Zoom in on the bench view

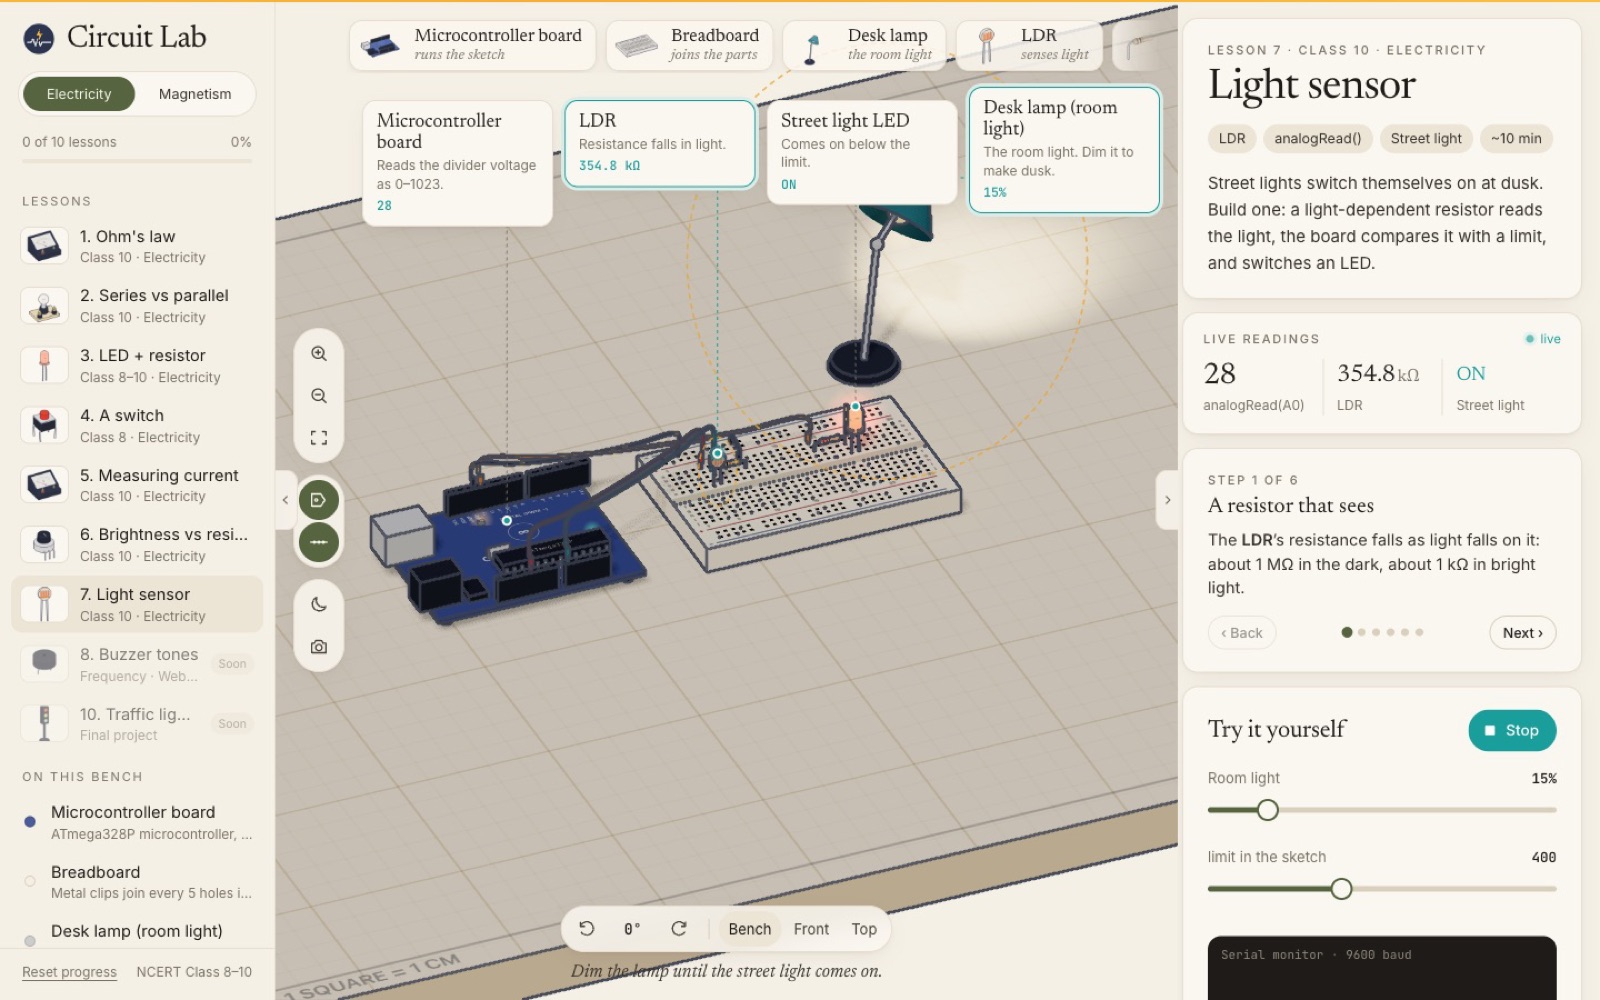point(319,354)
